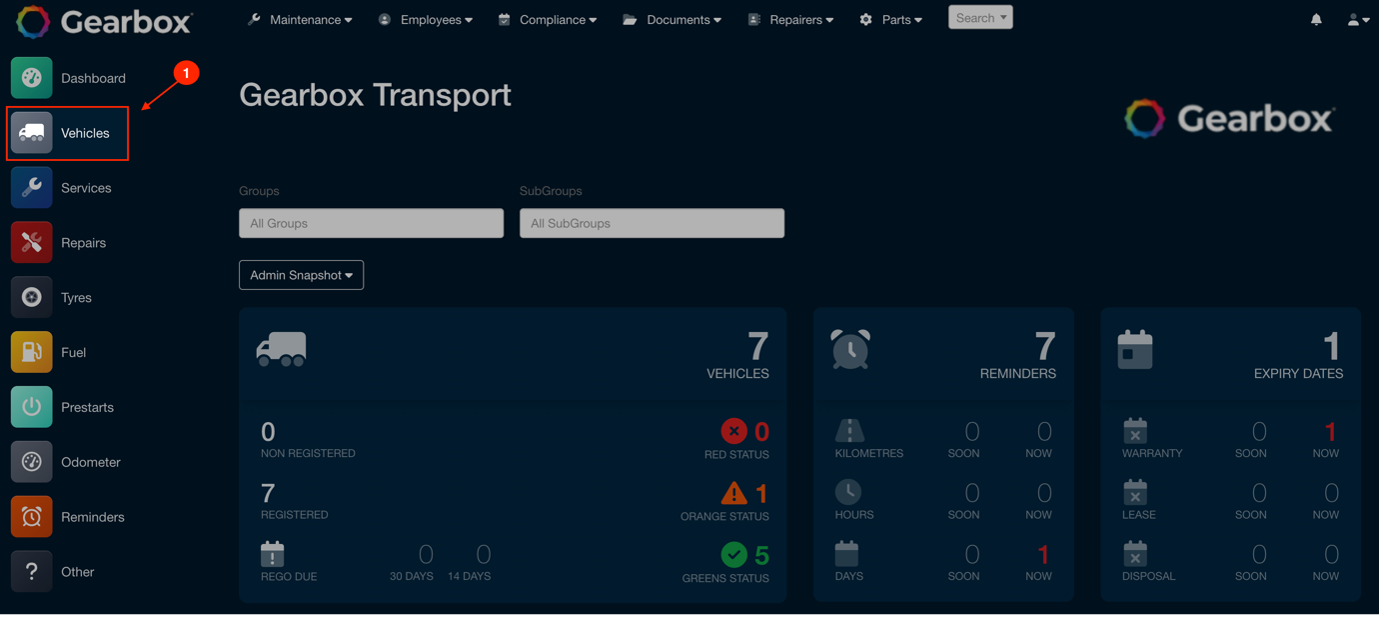Open the Repairs tools icon
The height and width of the screenshot is (617, 1384).
click(x=31, y=242)
